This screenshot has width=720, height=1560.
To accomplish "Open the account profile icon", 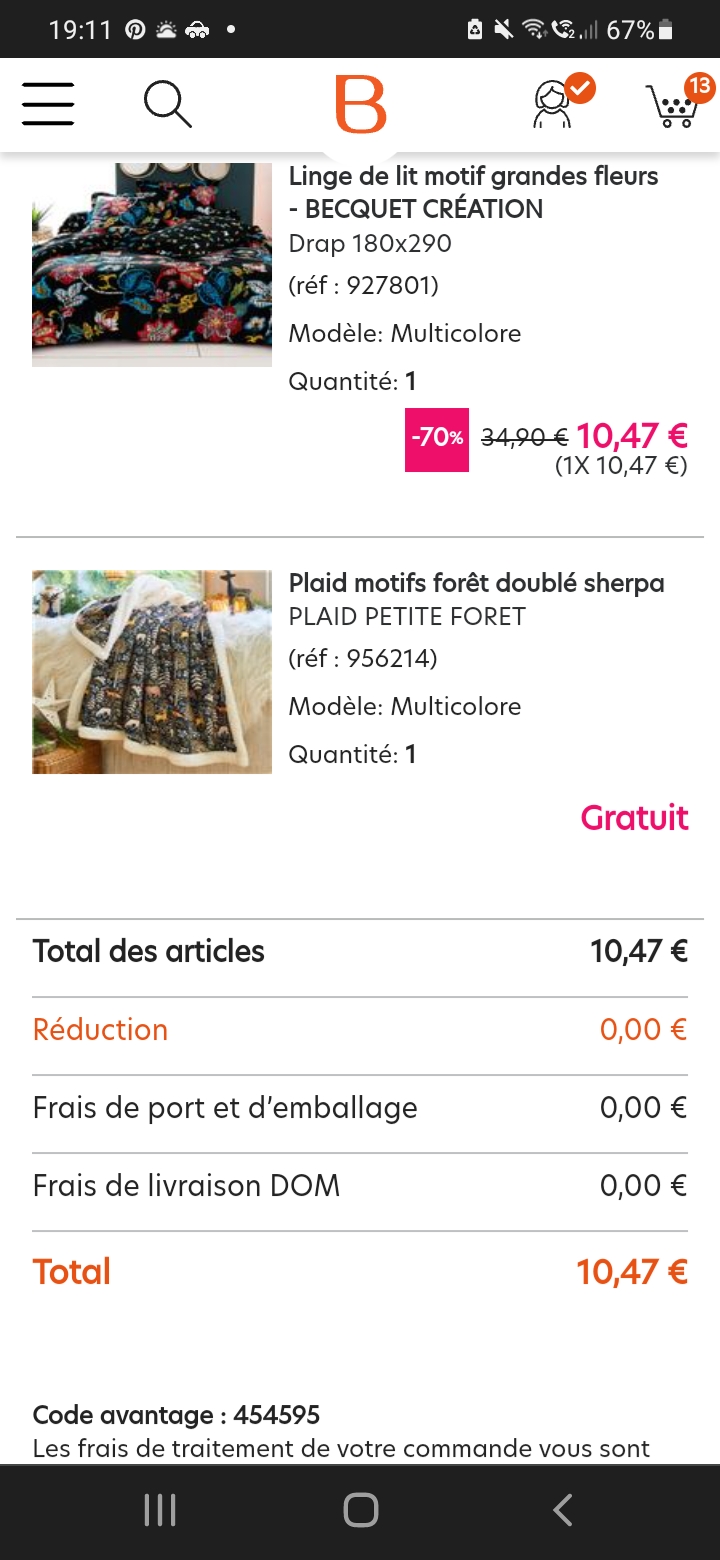I will [553, 104].
